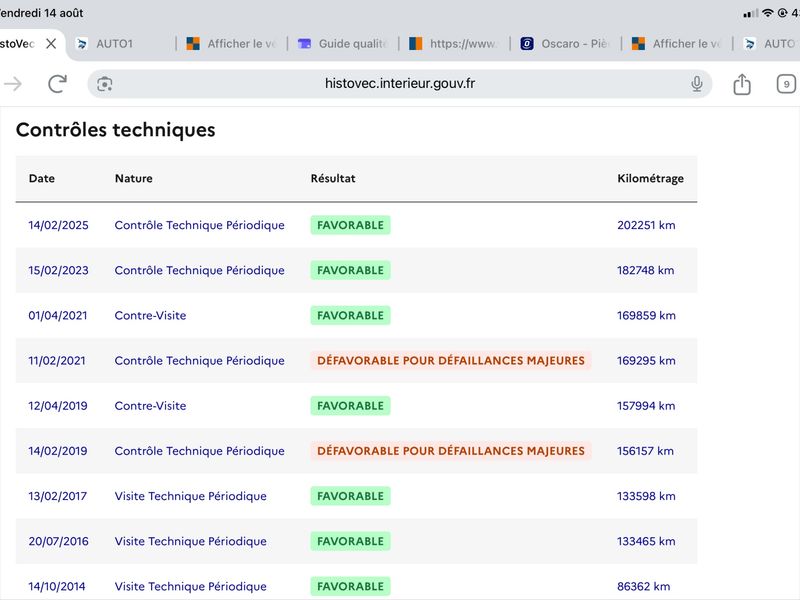
Task: Open the lens search icon in address bar
Action: (105, 84)
